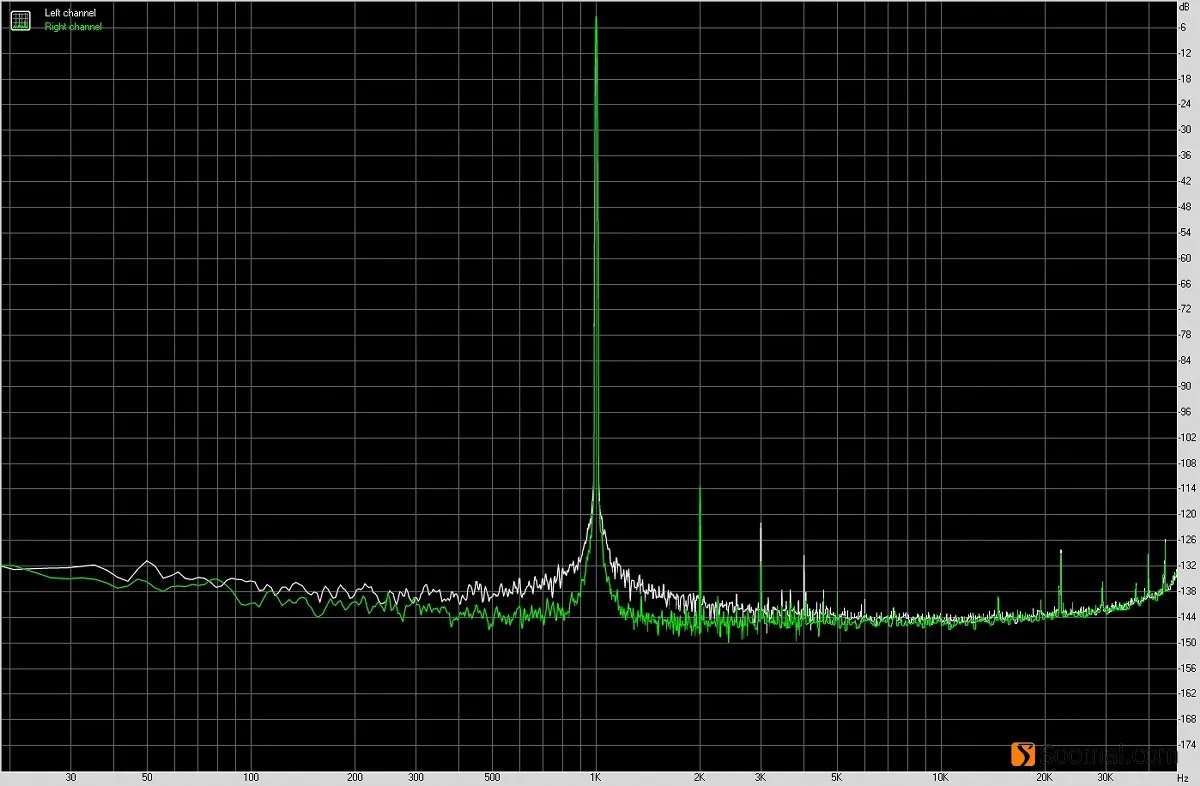Click the spectrum graph icon beside legend

20,19
